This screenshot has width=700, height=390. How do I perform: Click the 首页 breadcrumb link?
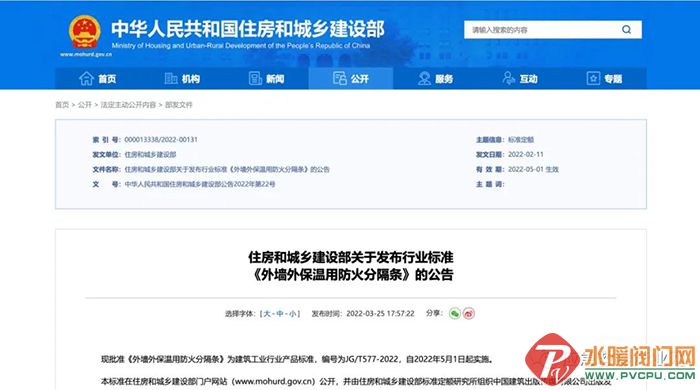point(62,104)
